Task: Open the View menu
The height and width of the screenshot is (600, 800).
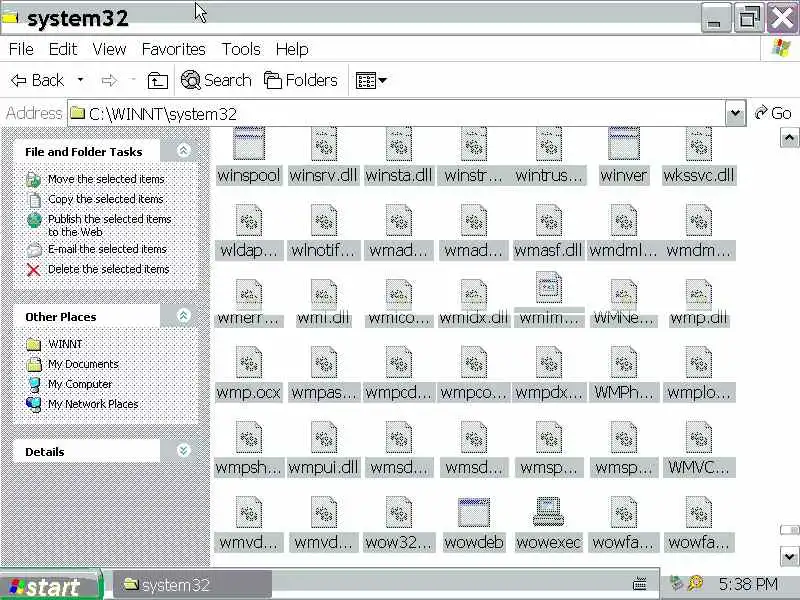Action: [x=109, y=49]
